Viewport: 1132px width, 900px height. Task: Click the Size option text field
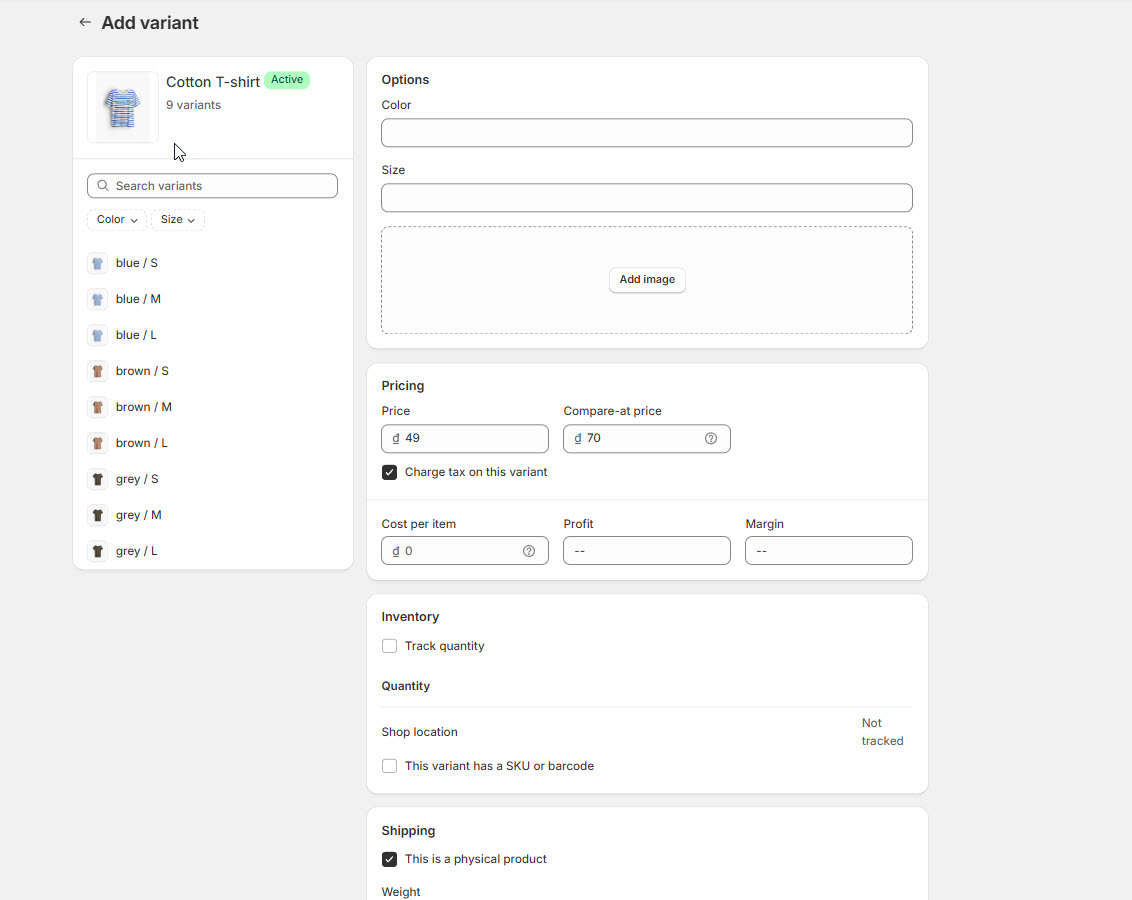[646, 198]
